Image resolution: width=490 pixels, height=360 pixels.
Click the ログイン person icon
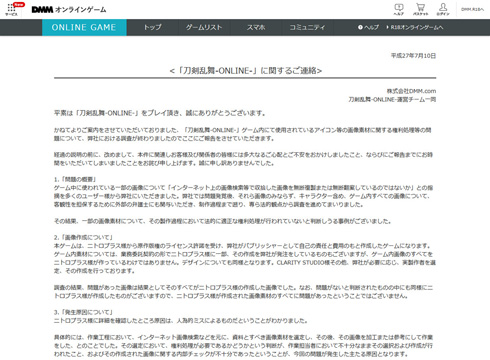coord(443,9)
